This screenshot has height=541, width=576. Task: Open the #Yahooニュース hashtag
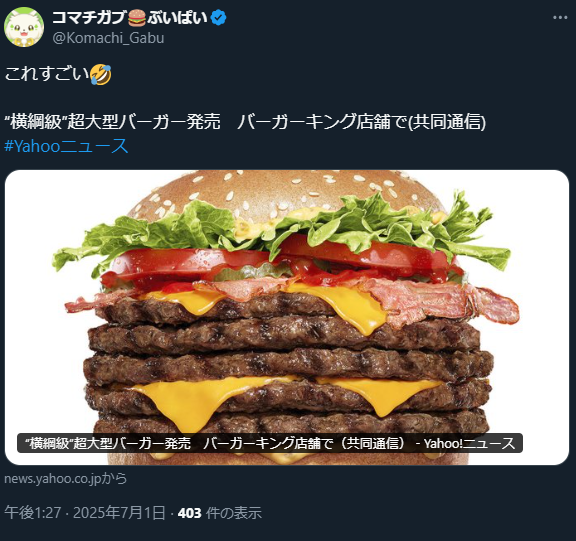[x=66, y=146]
